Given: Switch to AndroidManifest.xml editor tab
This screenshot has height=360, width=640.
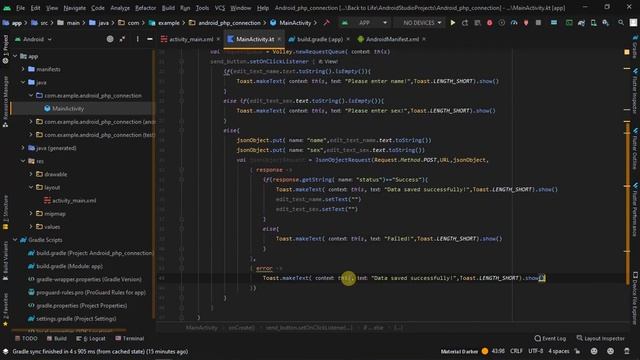Looking at the screenshot, I should [392, 39].
